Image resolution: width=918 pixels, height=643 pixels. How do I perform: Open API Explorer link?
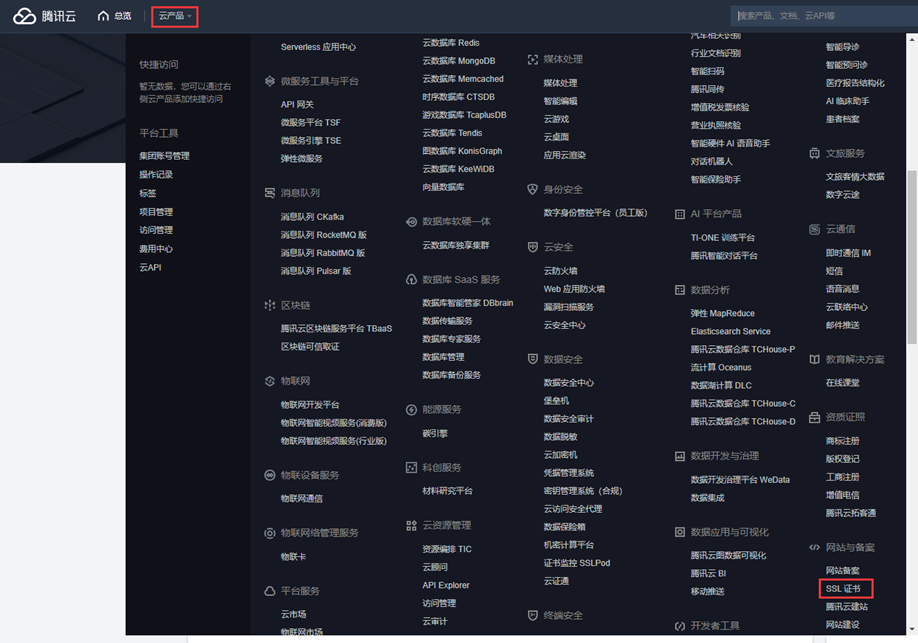coord(446,585)
